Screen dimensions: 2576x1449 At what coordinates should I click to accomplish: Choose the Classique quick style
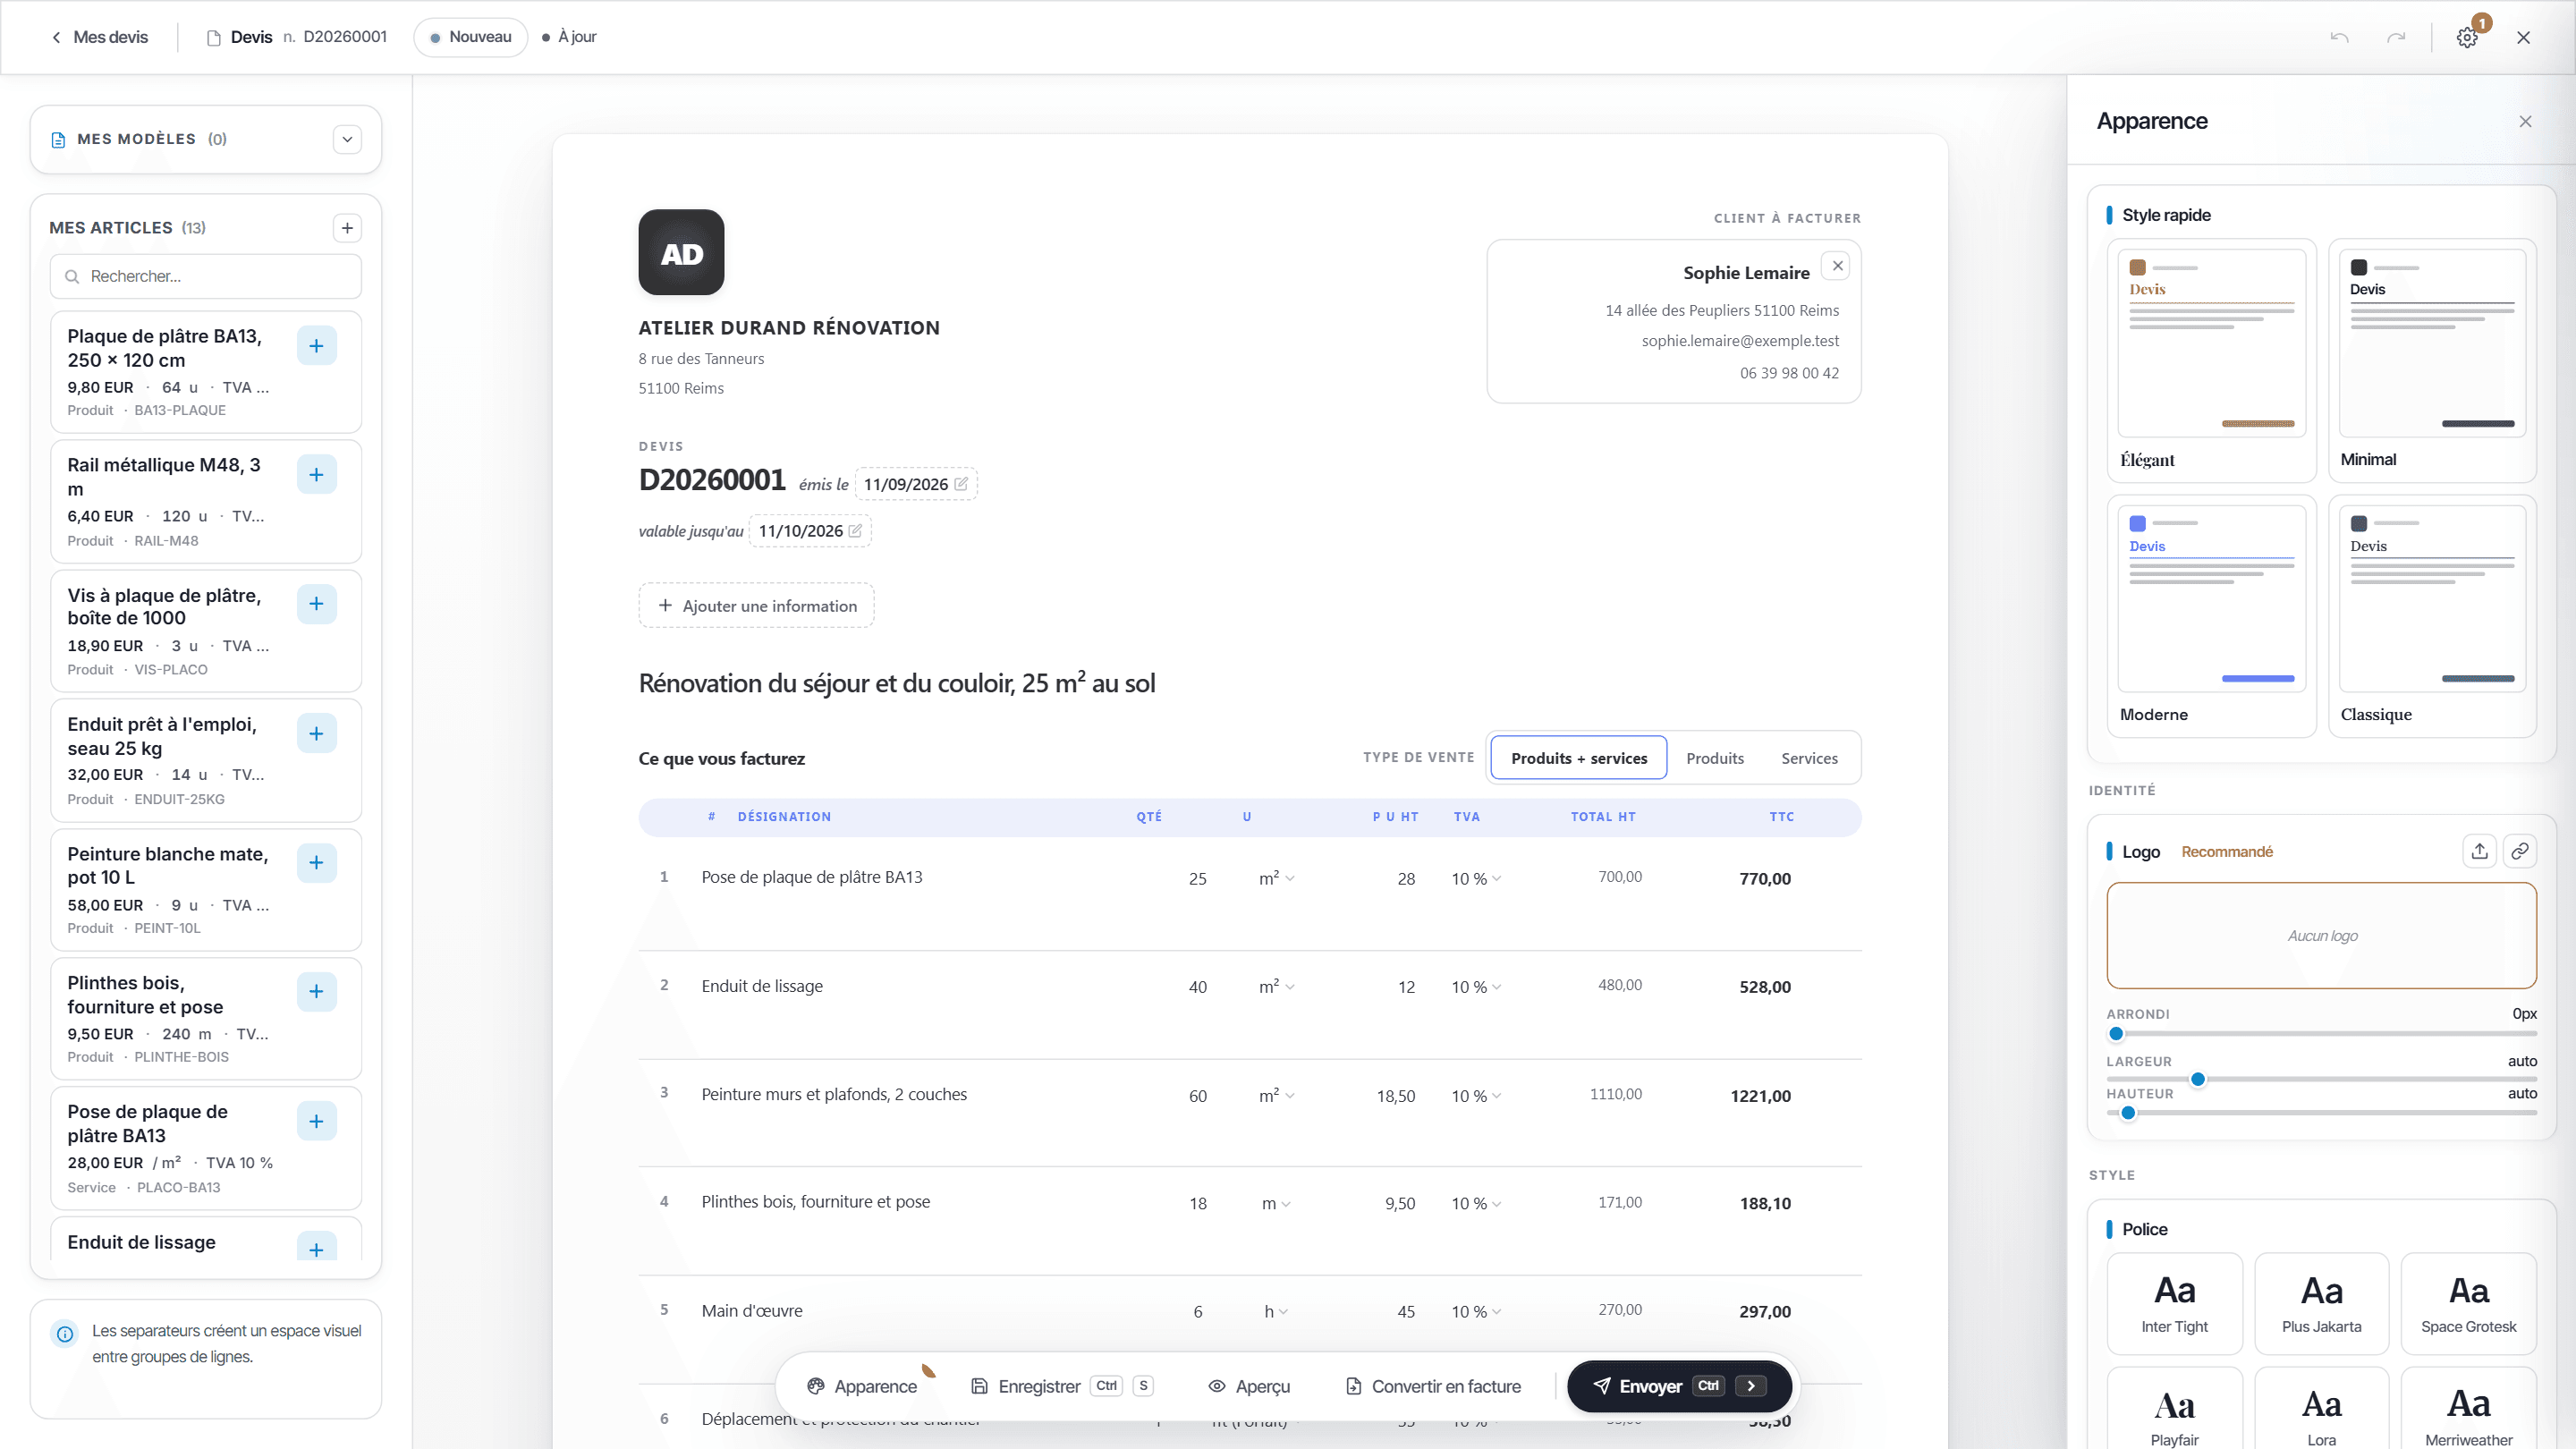tap(2432, 616)
